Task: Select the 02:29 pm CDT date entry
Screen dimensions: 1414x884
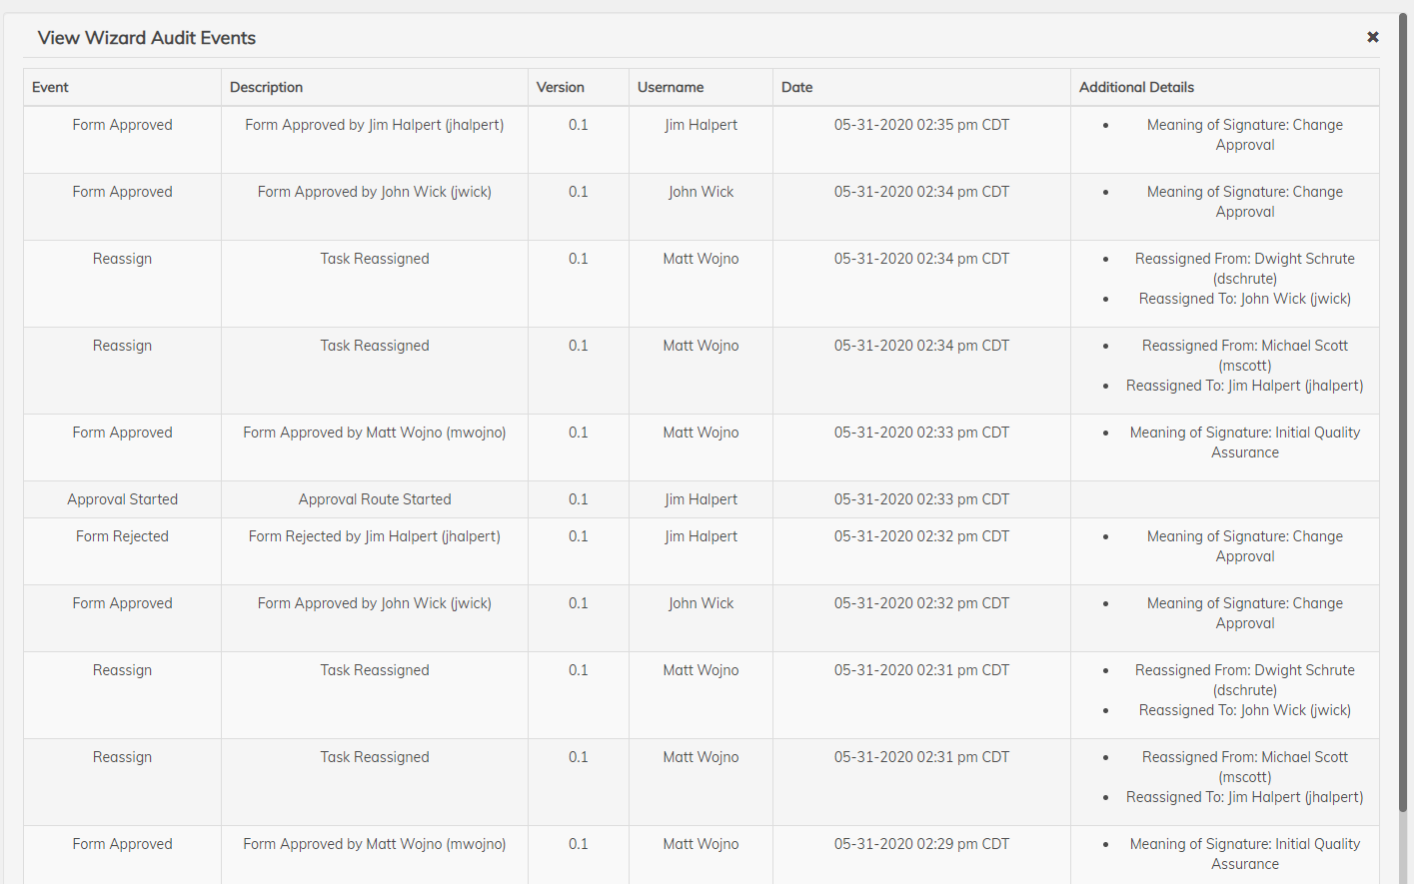Action: (921, 844)
